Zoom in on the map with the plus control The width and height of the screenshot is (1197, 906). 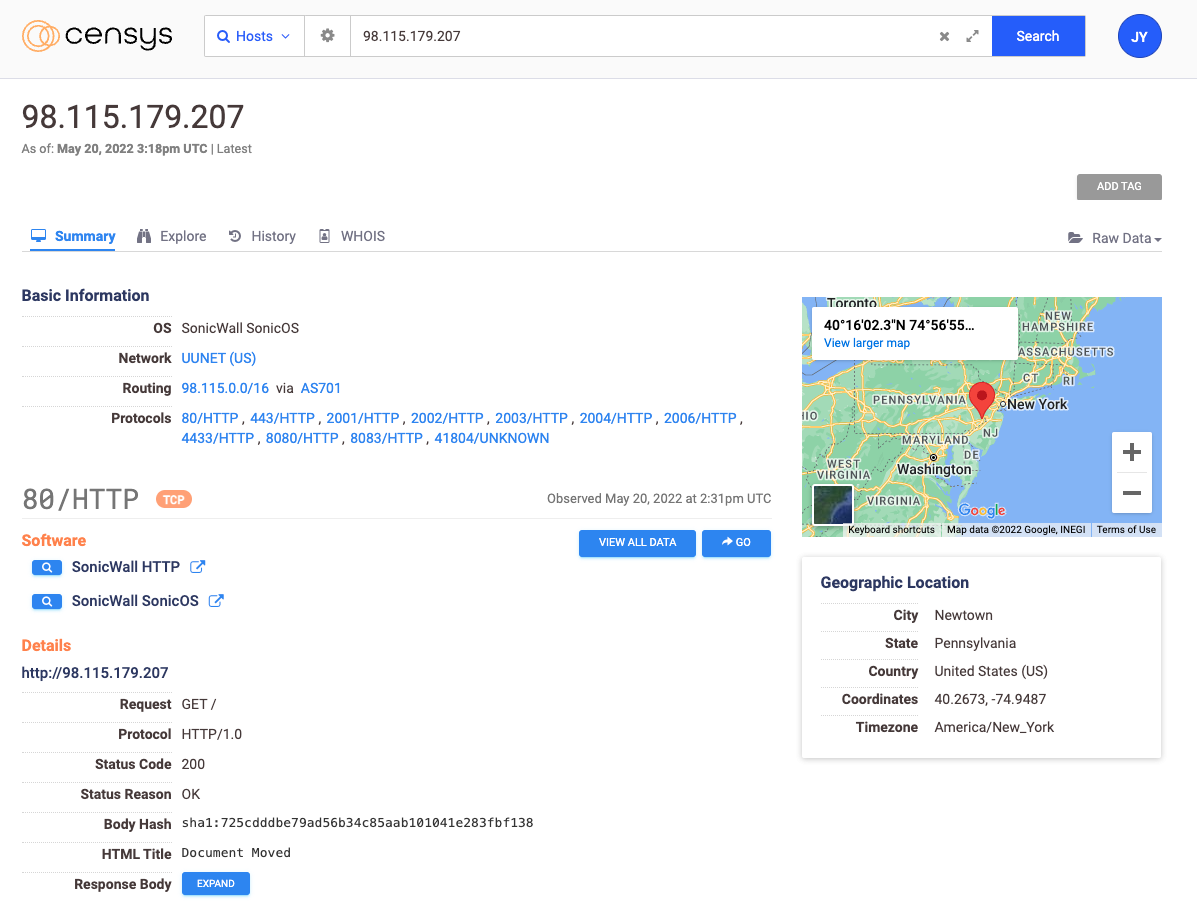click(x=1131, y=452)
